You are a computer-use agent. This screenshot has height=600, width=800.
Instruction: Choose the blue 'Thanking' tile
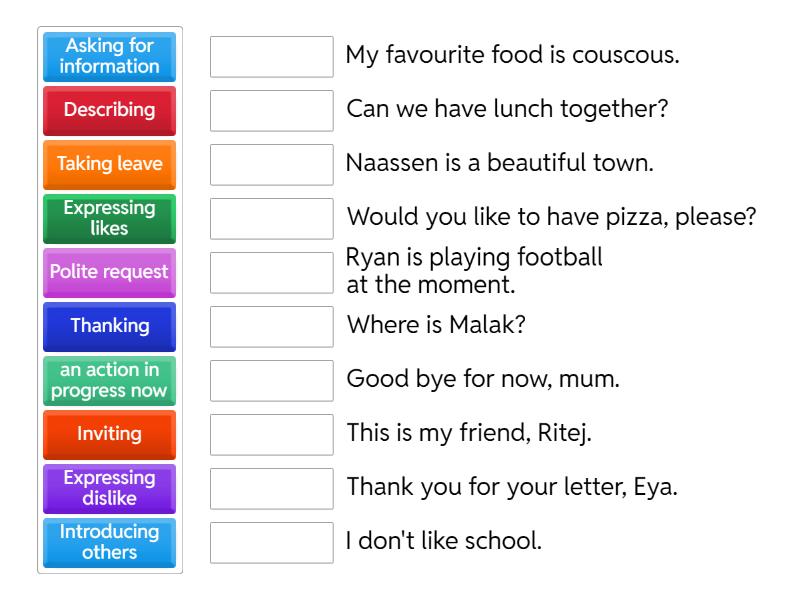[109, 326]
